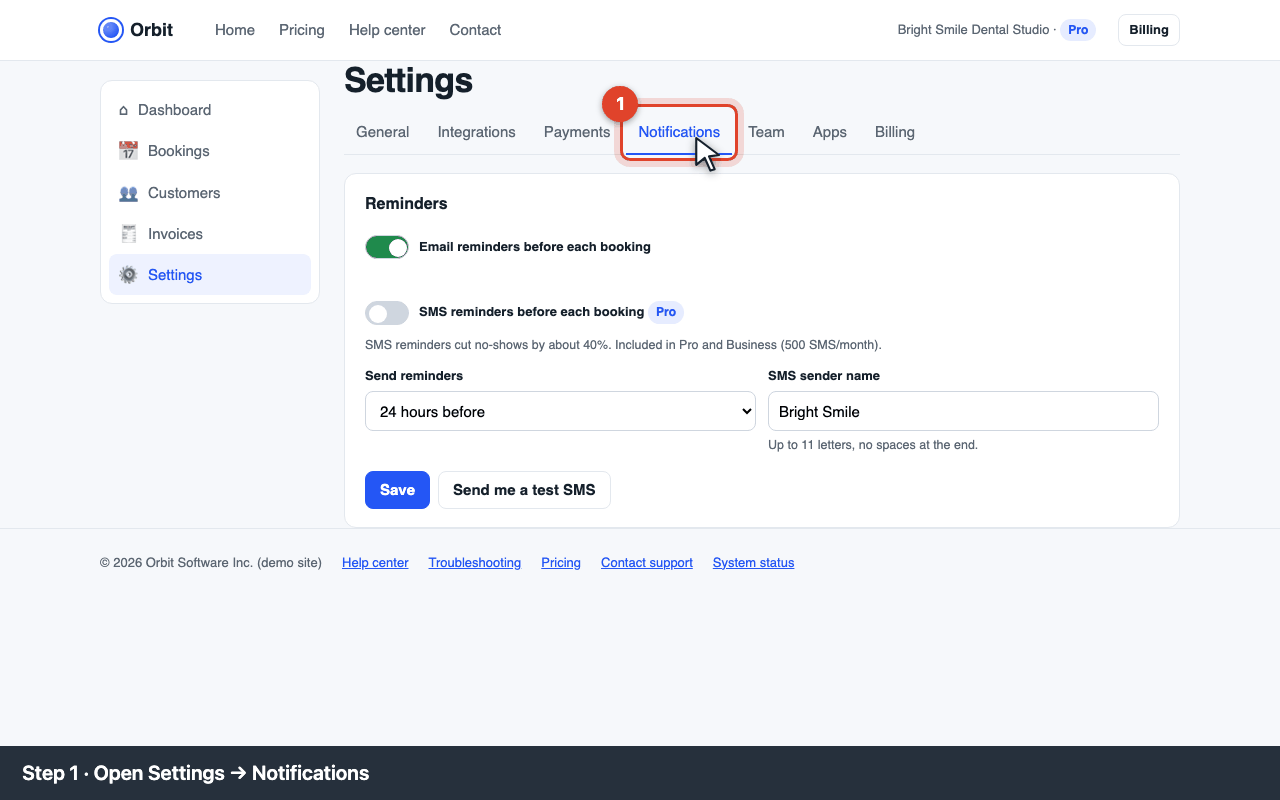
Task: Click the Pro badge in the header
Action: pos(1078,30)
